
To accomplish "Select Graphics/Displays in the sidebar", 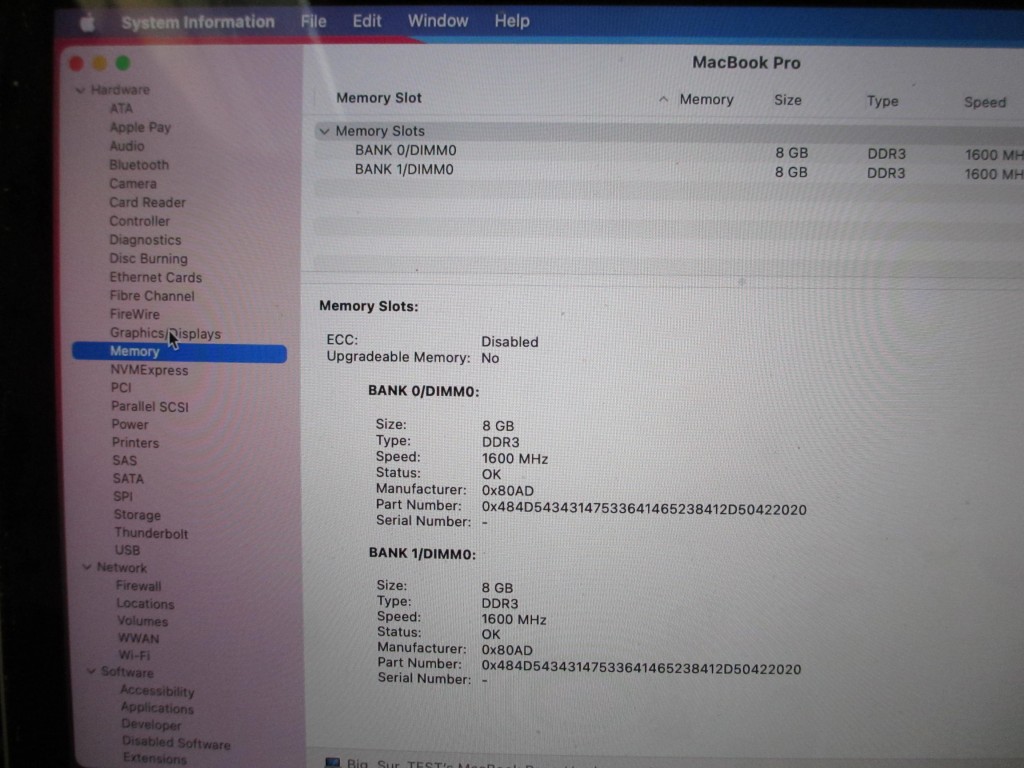I will [x=165, y=333].
